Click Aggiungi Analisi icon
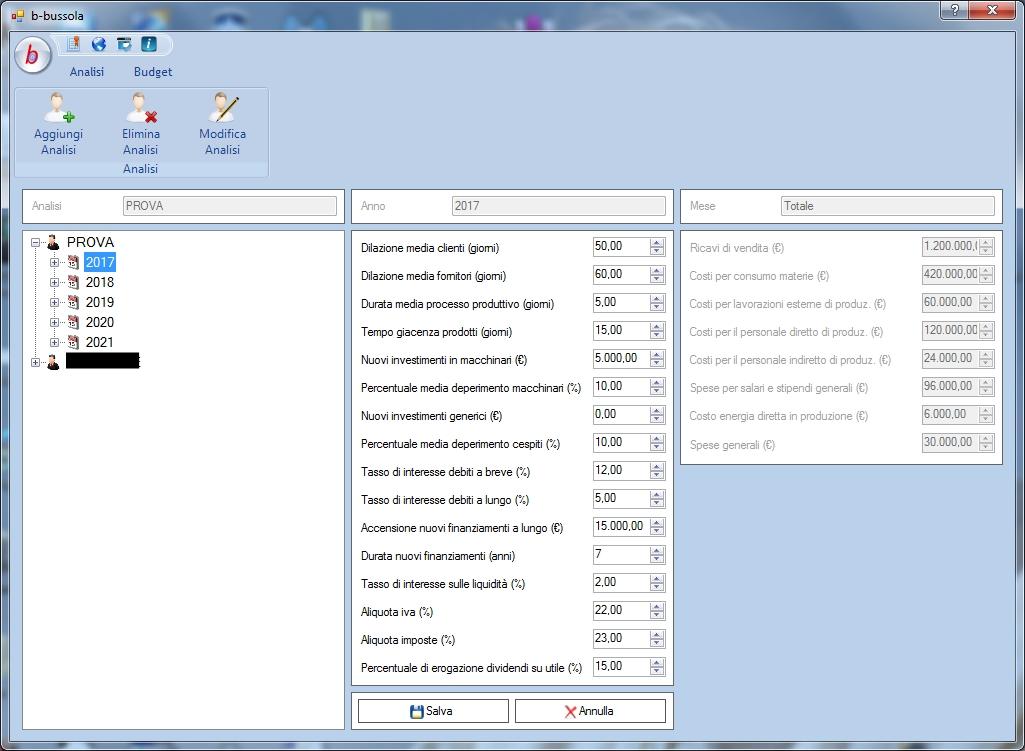 coord(58,108)
